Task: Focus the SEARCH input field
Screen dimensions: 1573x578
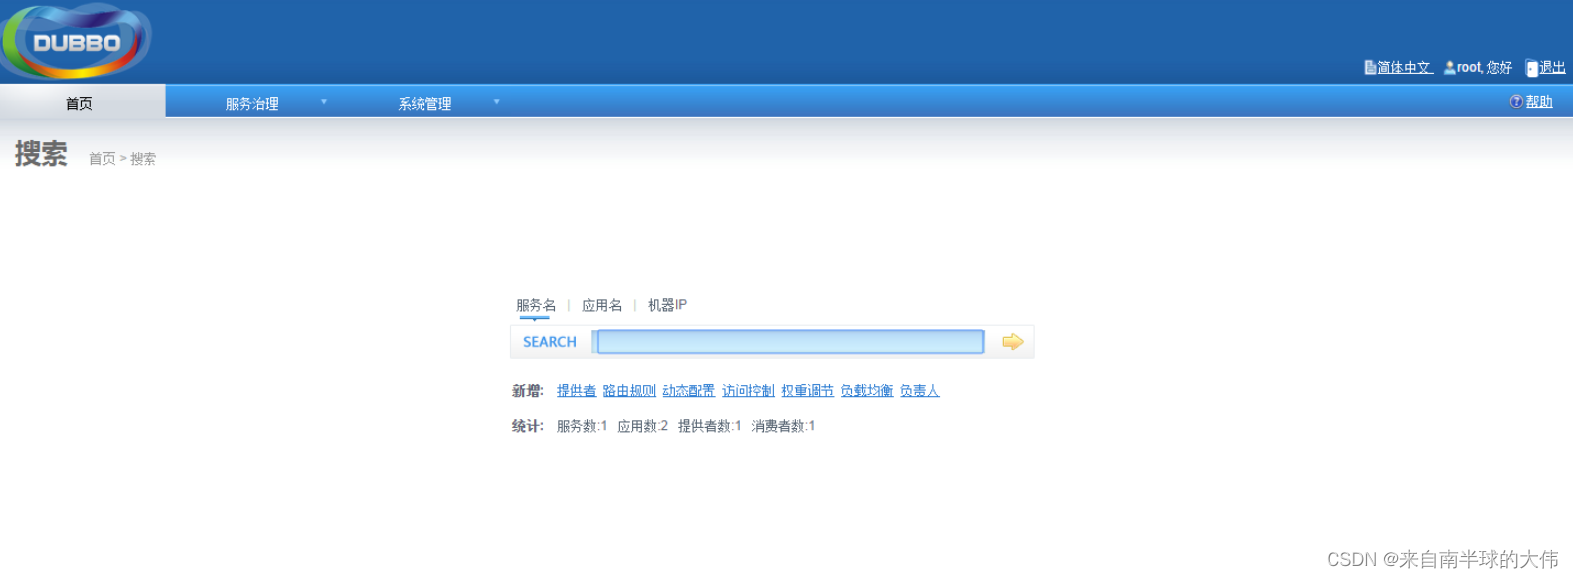Action: coord(789,342)
